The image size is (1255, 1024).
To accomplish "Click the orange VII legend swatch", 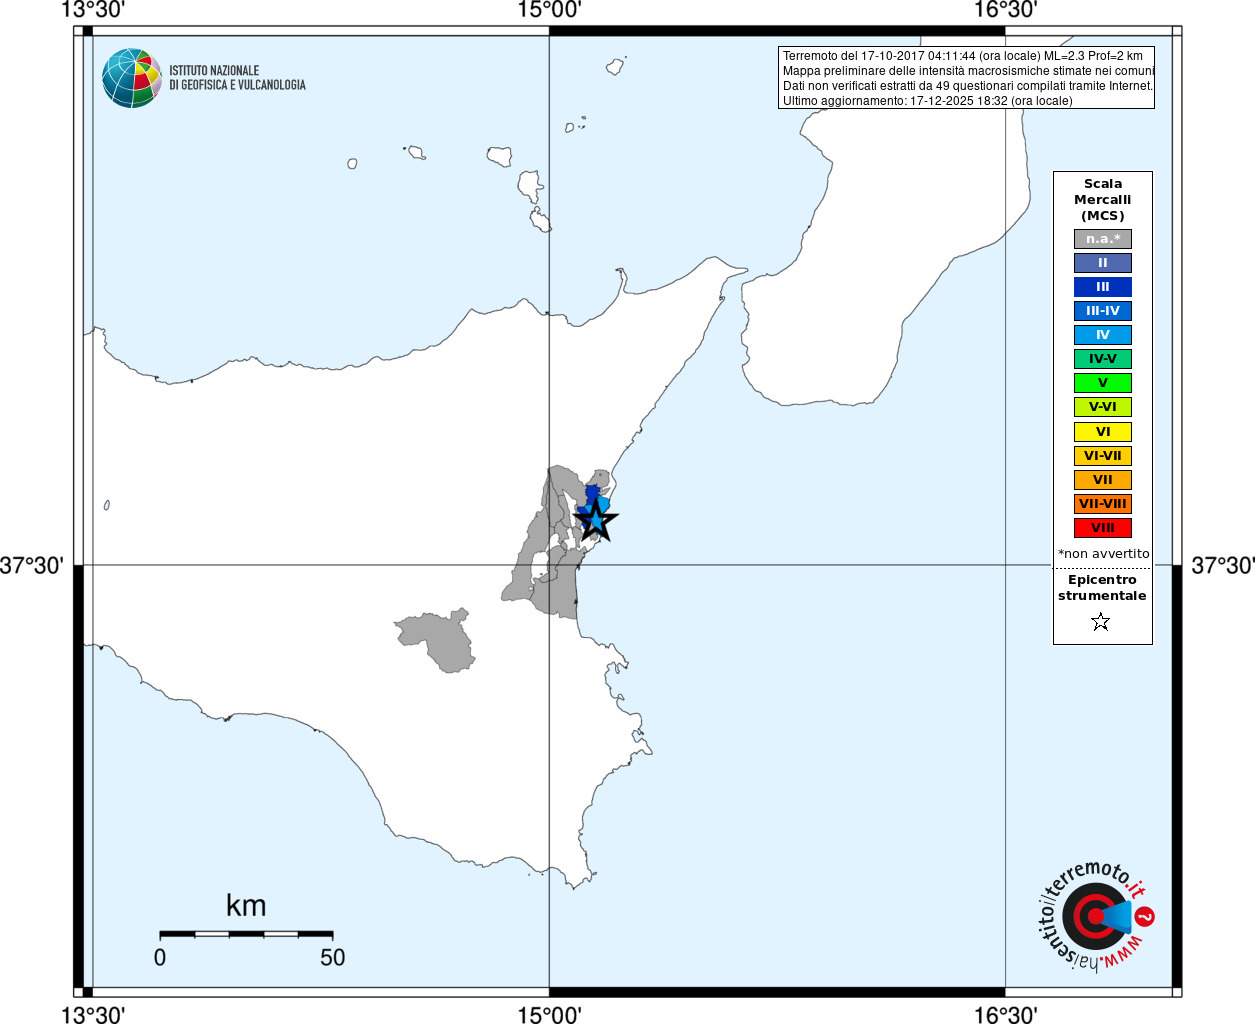I will click(x=1102, y=480).
